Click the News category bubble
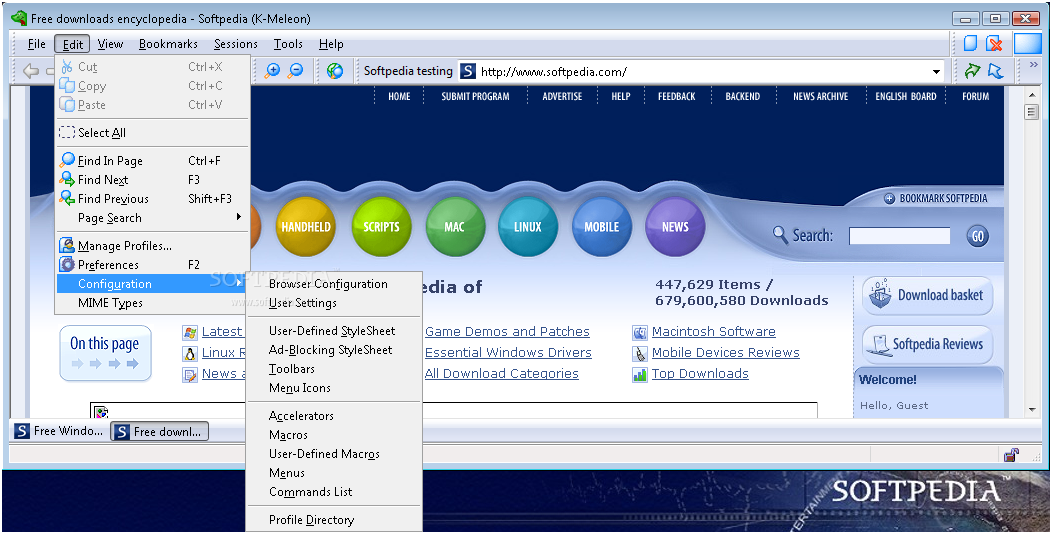1050x534 pixels. tap(675, 227)
